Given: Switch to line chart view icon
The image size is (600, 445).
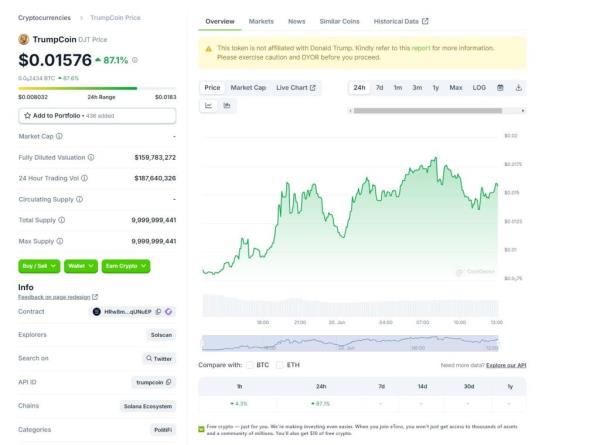Looking at the screenshot, I should point(209,106).
